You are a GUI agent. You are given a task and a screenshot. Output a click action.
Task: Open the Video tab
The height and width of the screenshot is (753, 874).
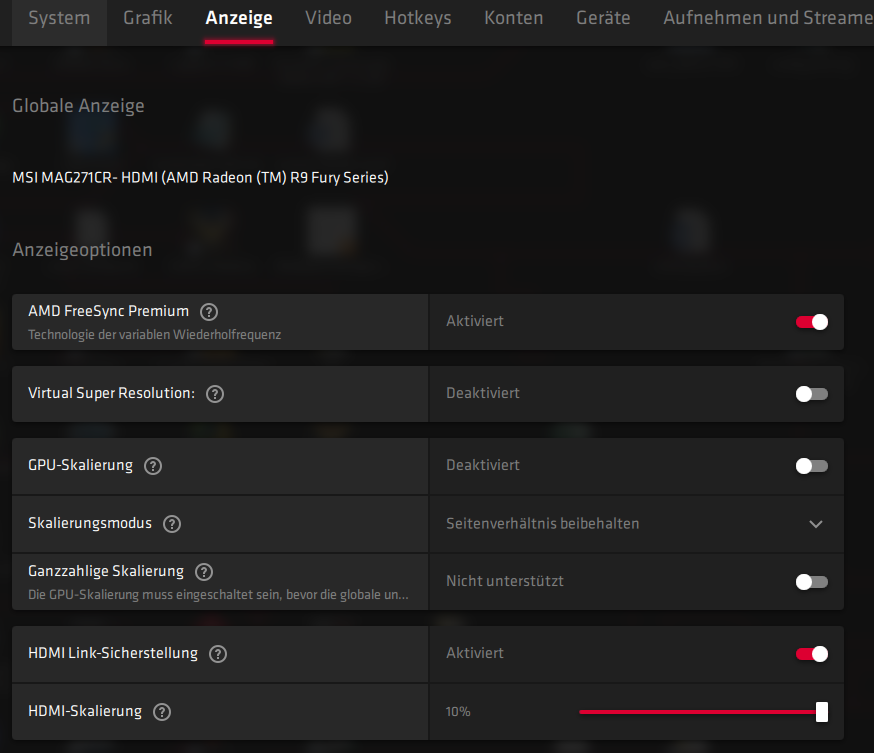[328, 18]
